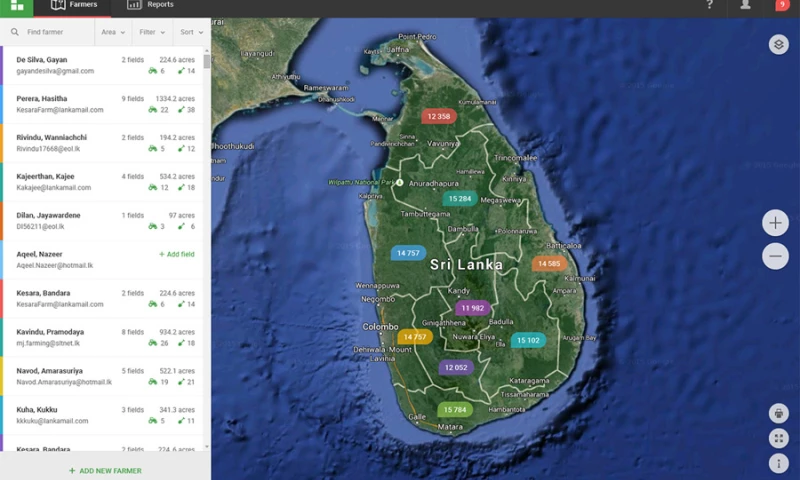Screen dimensions: 800x480
Task: Zoom in on the map
Action: pyautogui.click(x=775, y=223)
